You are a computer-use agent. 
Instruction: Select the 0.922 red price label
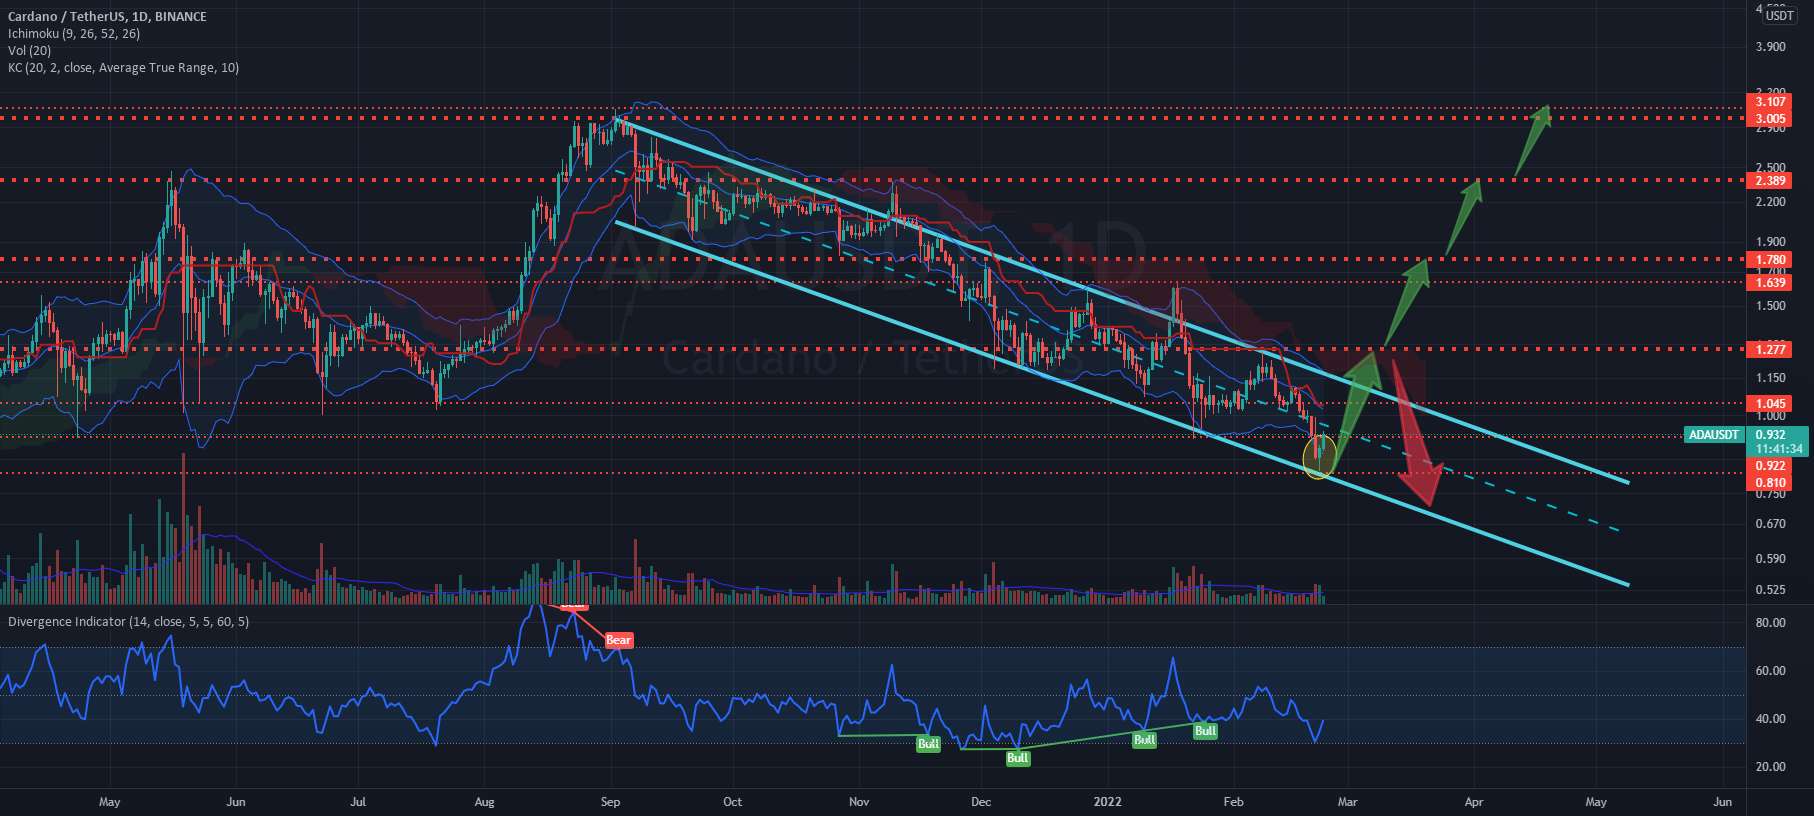coord(1770,466)
